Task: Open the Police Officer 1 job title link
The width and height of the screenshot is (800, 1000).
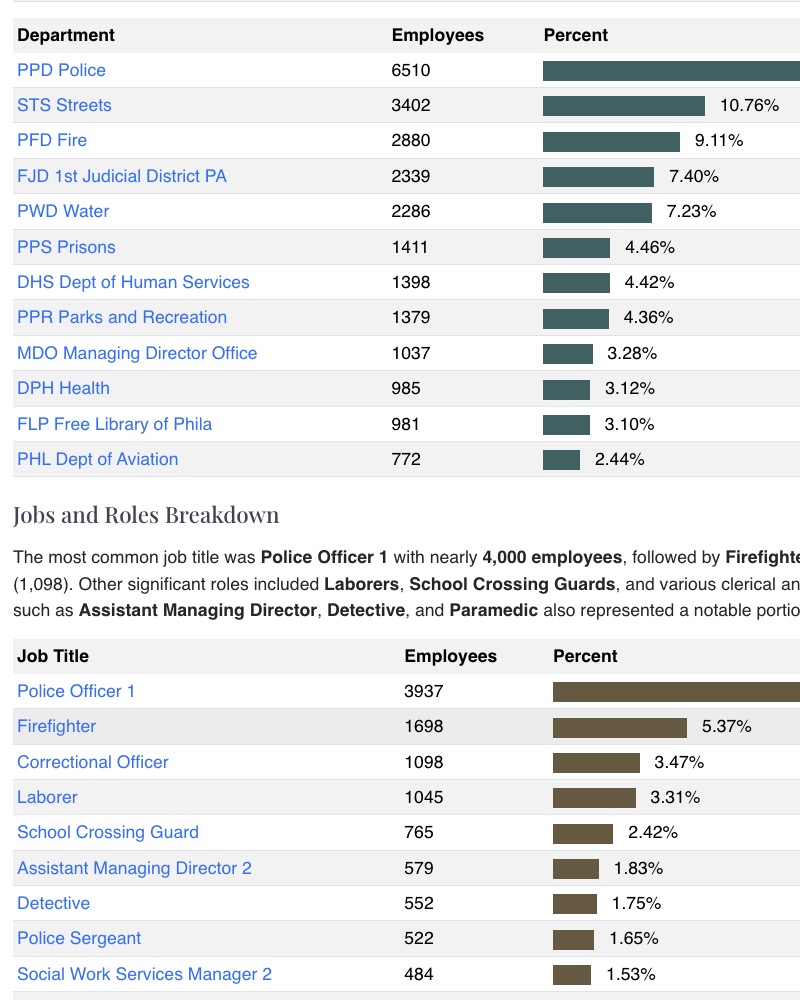Action: click(x=75, y=691)
